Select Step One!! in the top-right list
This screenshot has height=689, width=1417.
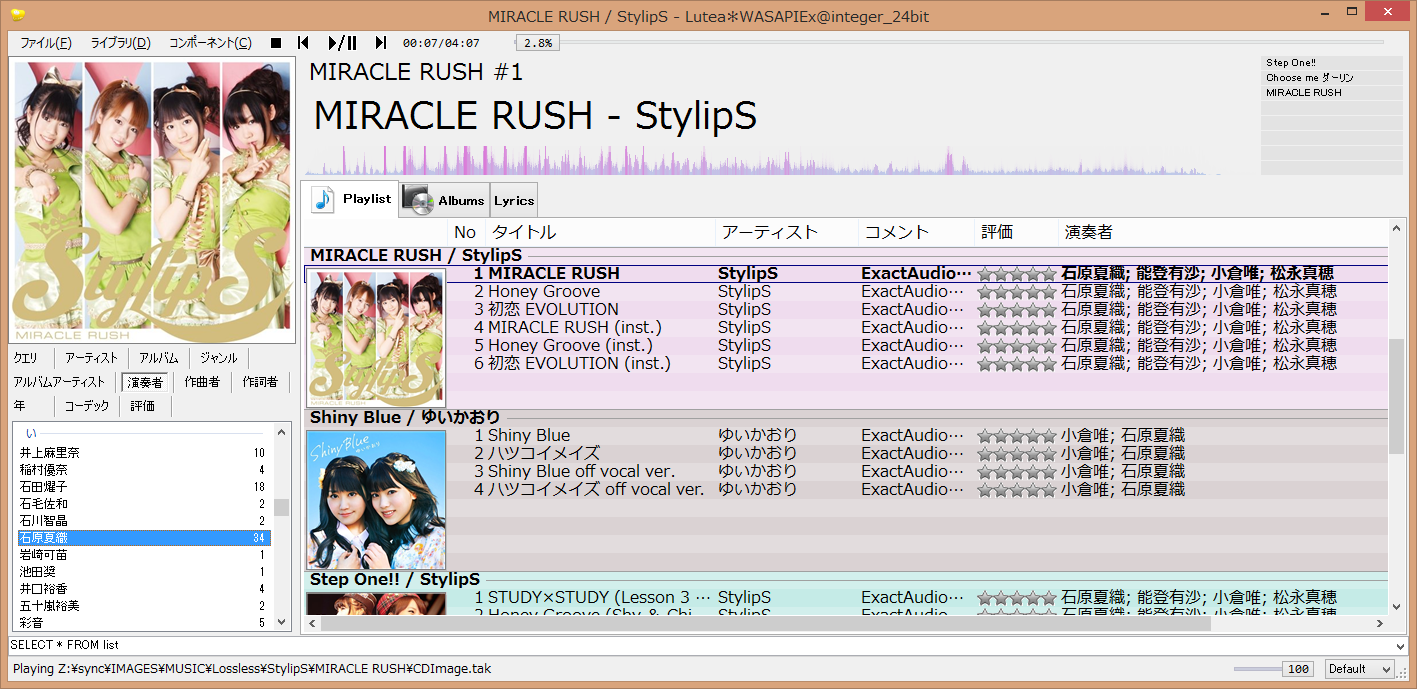[x=1331, y=63]
